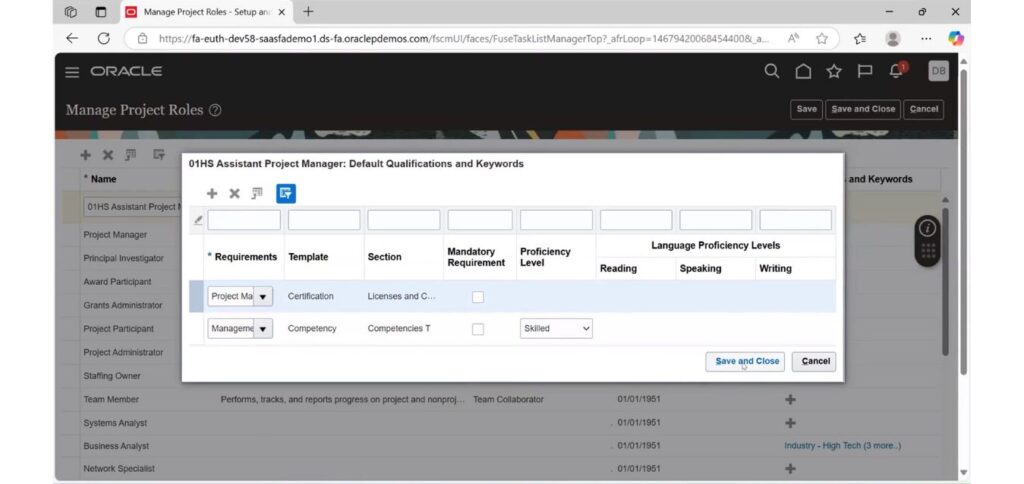Click Mandatory Requirement filter field
This screenshot has width=1024, height=484.
[480, 220]
